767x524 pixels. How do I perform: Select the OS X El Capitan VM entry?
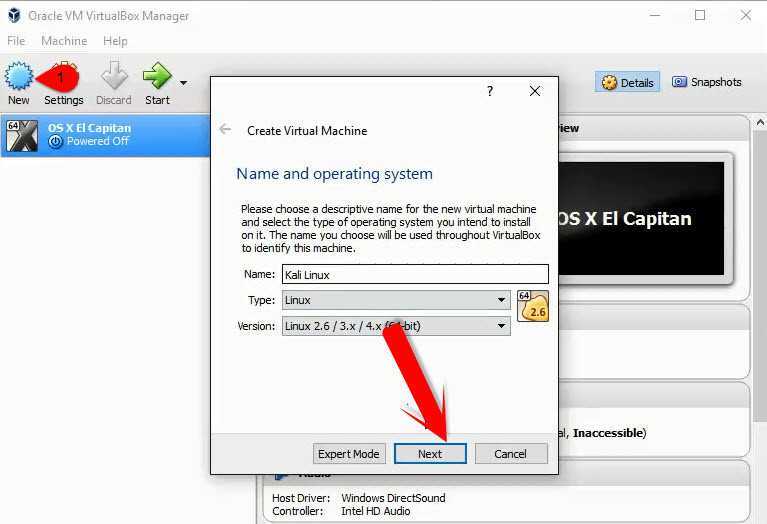coord(105,135)
